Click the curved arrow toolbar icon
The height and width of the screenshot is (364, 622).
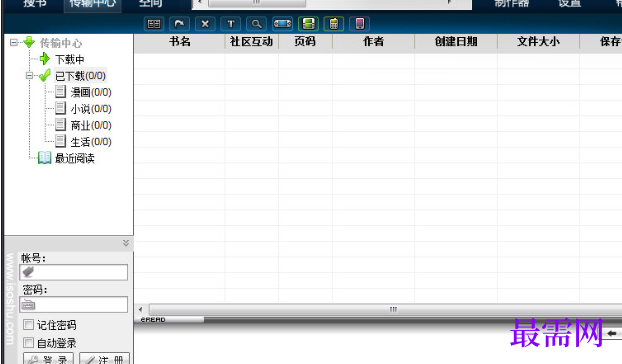coord(179,24)
